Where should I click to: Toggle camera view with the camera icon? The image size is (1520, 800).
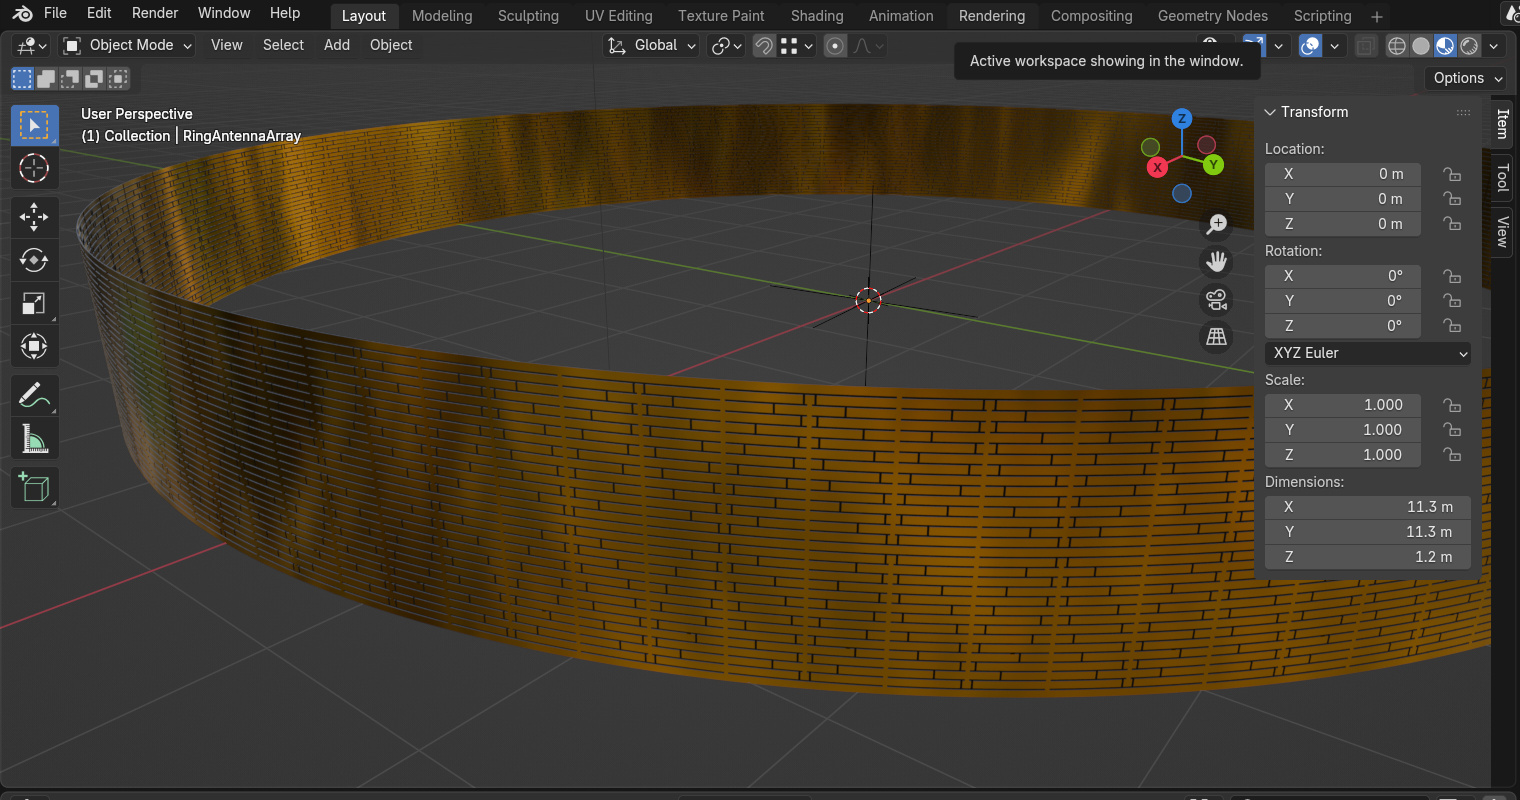click(1216, 300)
